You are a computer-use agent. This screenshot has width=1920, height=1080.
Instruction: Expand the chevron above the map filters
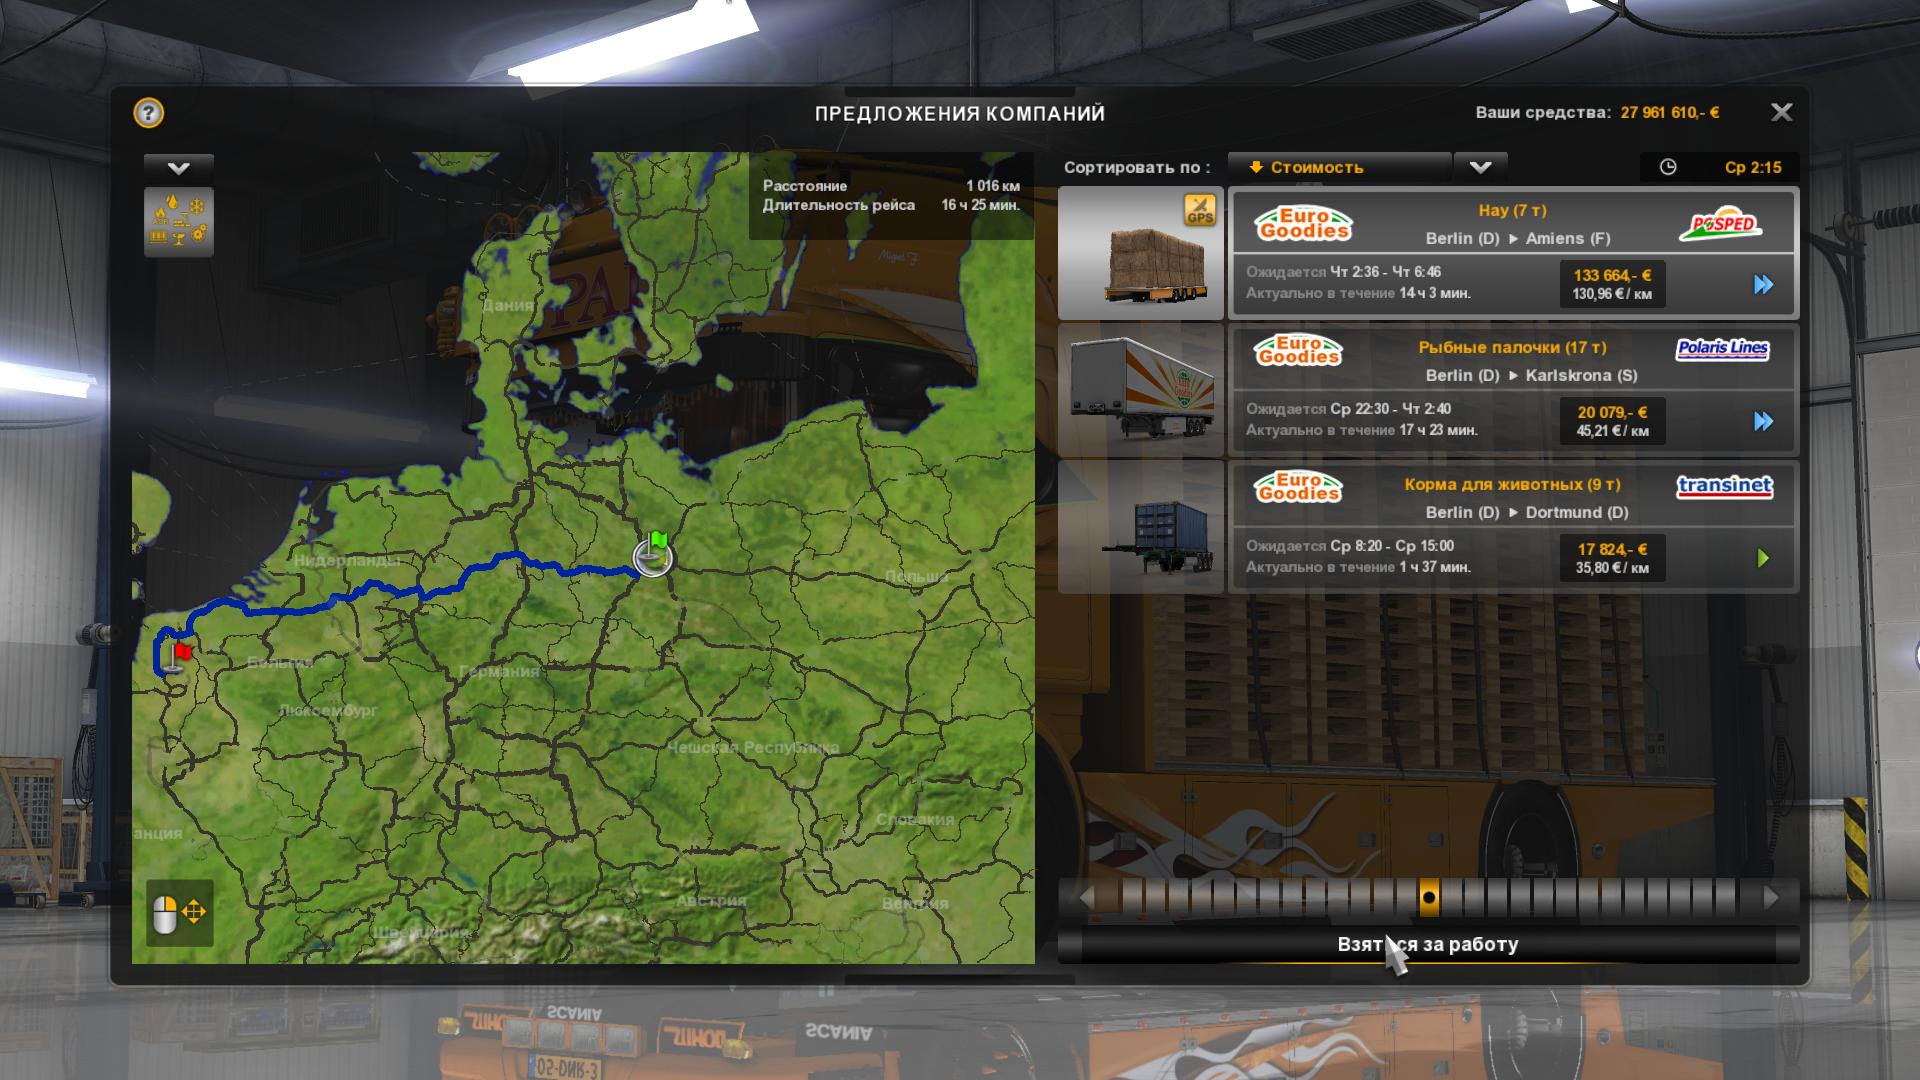pyautogui.click(x=179, y=168)
